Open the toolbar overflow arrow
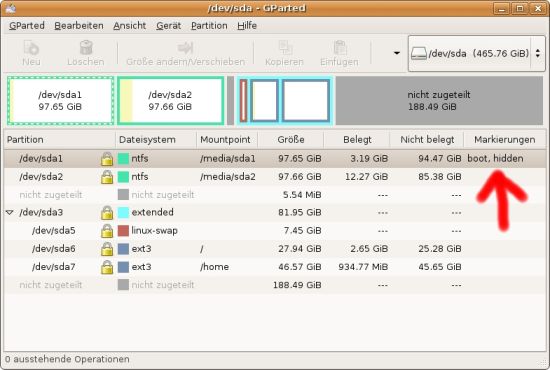Viewport: 550px width, 370px height. tap(397, 53)
